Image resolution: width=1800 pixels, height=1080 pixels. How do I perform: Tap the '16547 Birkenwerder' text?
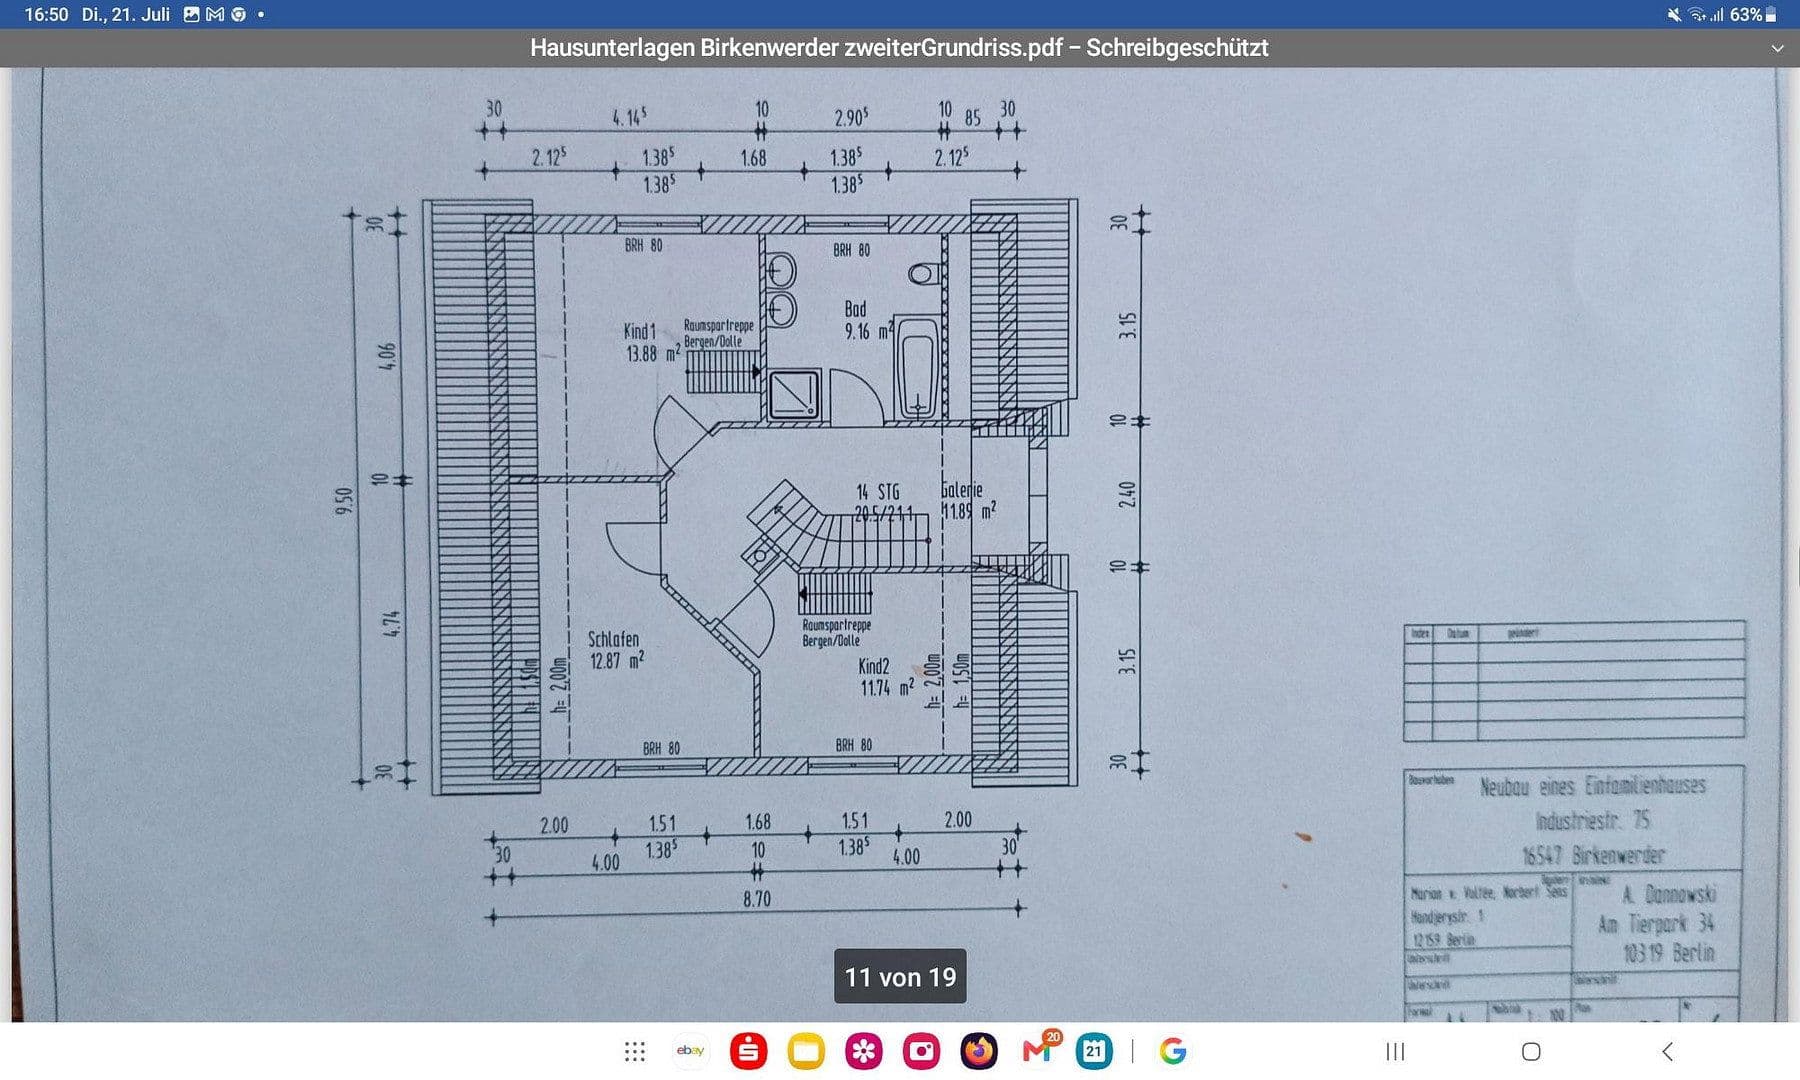[1593, 855]
